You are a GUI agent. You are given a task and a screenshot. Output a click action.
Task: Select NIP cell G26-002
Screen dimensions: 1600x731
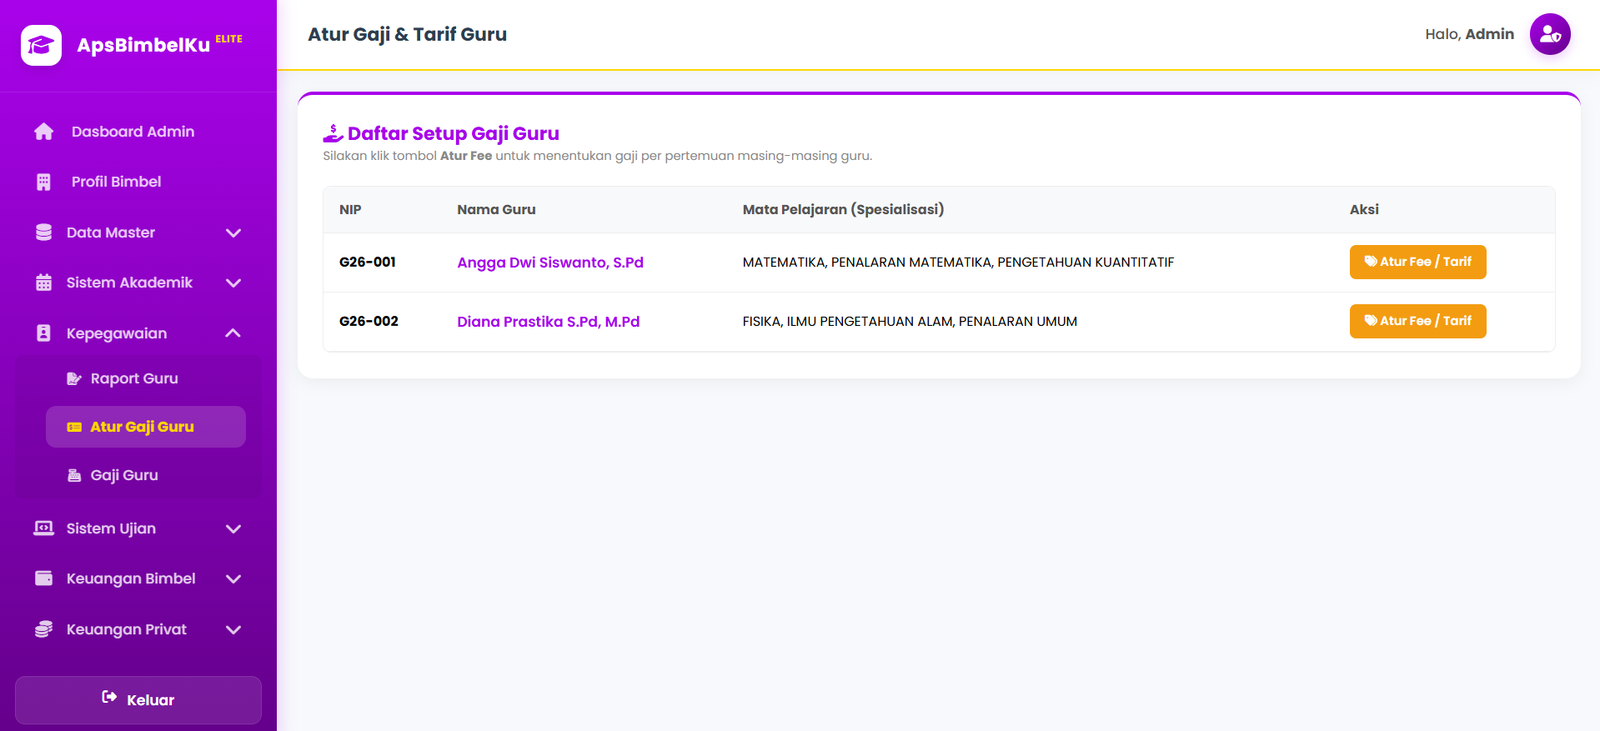click(x=369, y=321)
